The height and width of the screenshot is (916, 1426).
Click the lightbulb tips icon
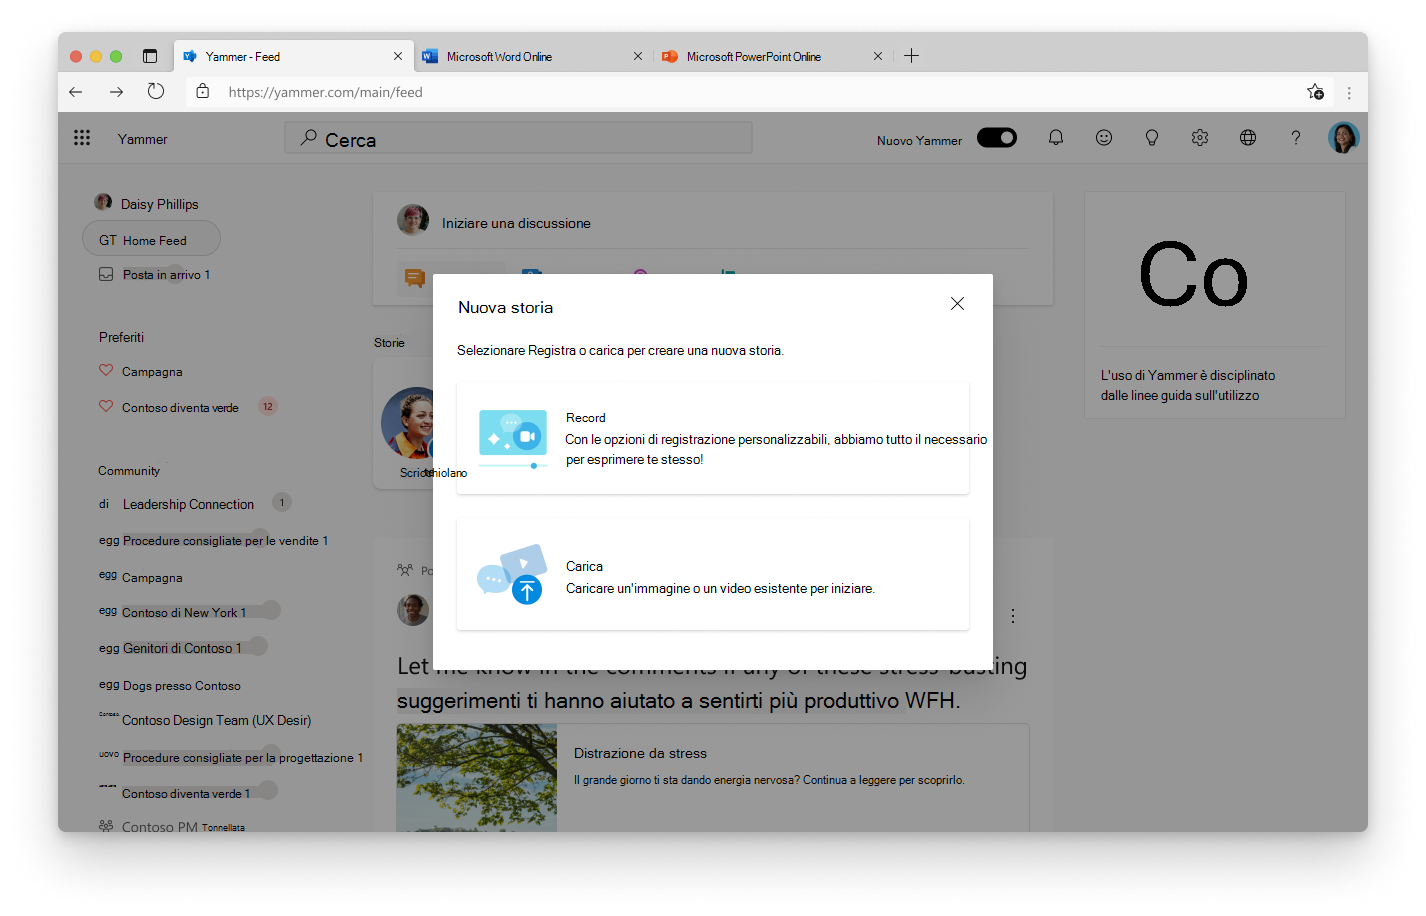coord(1152,138)
